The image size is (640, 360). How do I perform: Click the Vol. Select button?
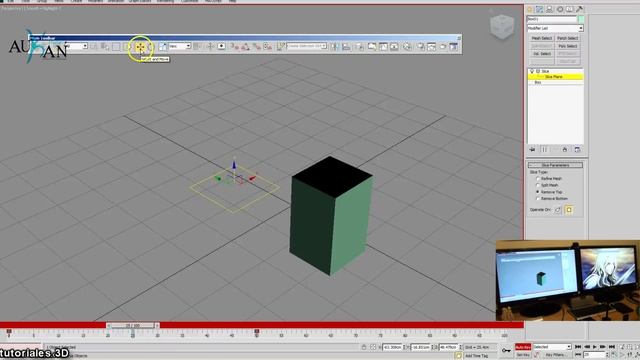[542, 54]
